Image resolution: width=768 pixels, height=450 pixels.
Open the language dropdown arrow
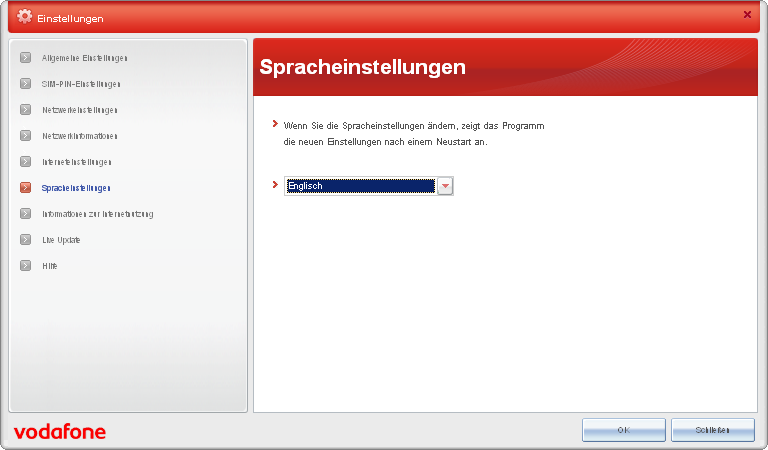click(x=445, y=186)
